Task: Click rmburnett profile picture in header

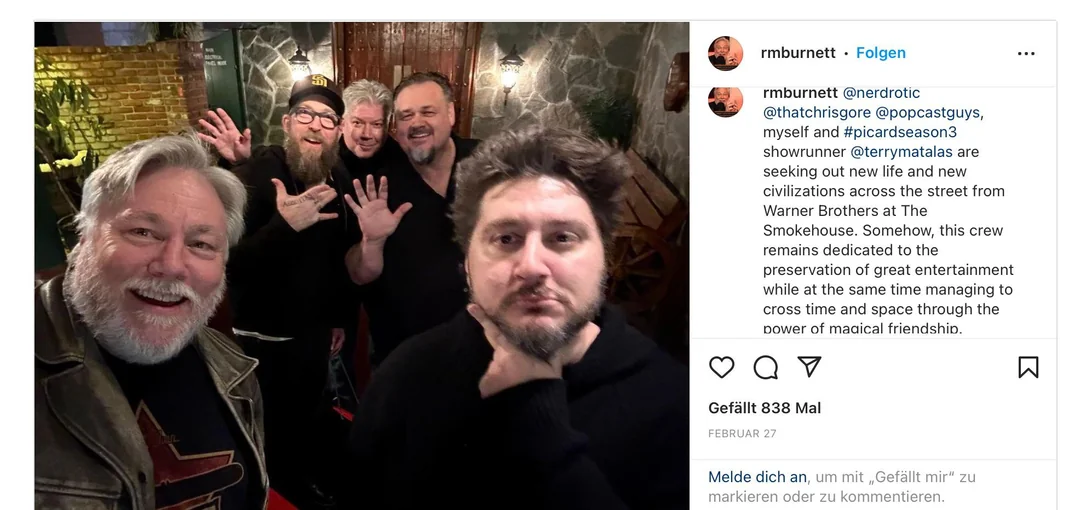Action: tap(725, 54)
